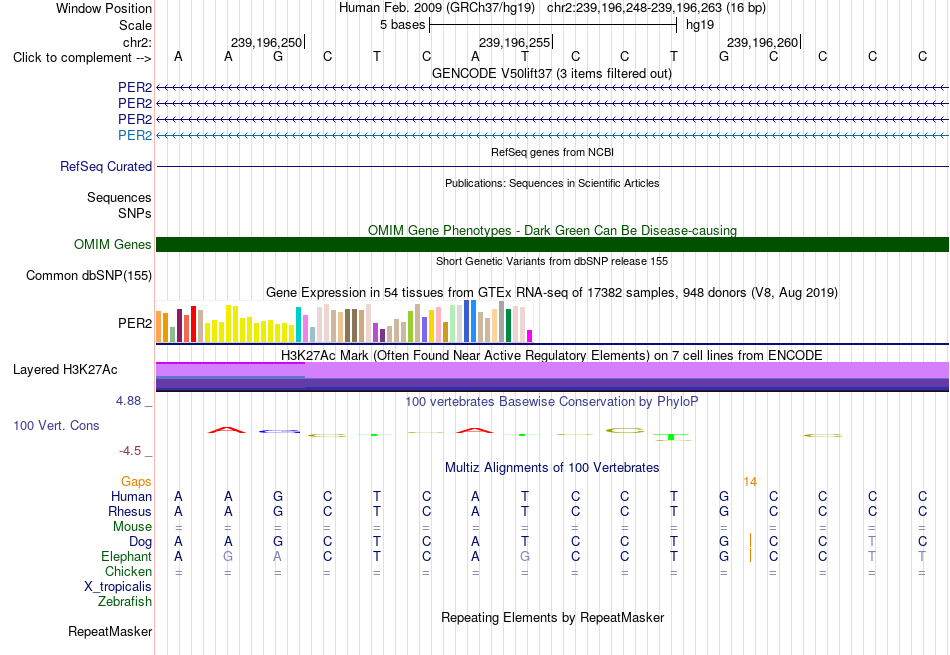The width and height of the screenshot is (950, 655).
Task: Click the light-blue PER2 transcript label
Action: [135, 135]
